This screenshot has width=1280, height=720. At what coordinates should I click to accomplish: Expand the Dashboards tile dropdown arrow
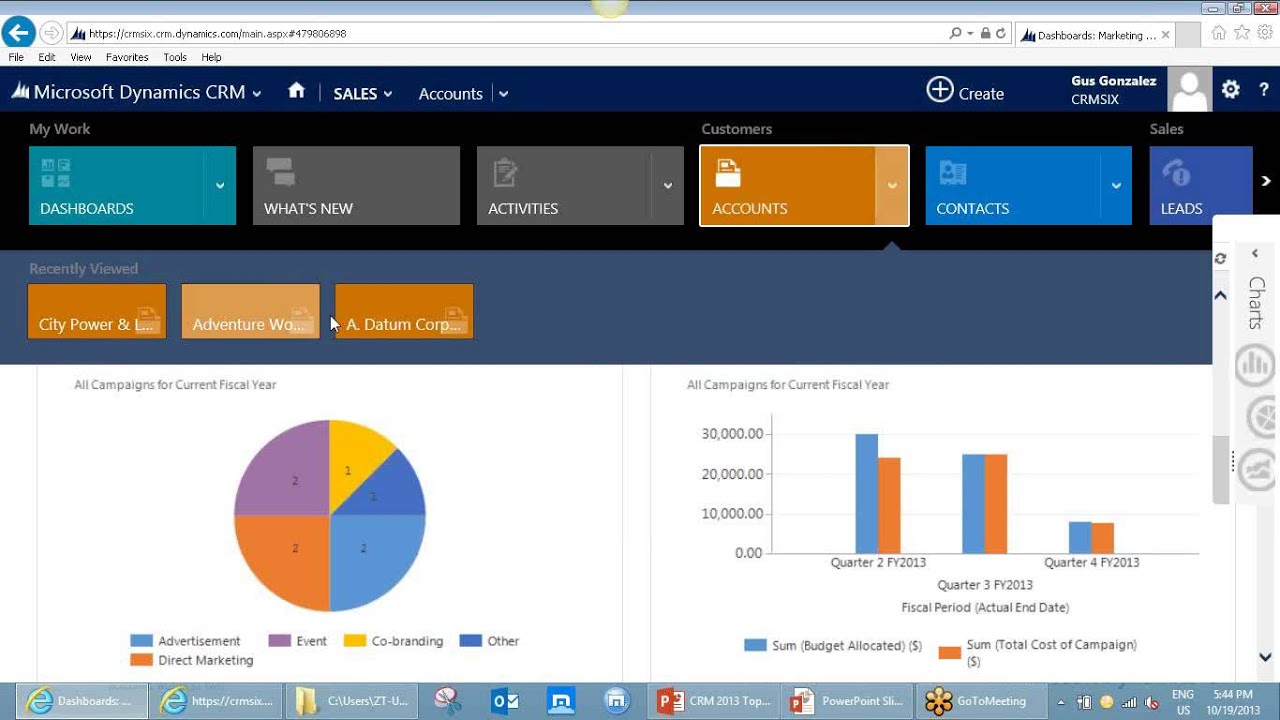(x=220, y=186)
